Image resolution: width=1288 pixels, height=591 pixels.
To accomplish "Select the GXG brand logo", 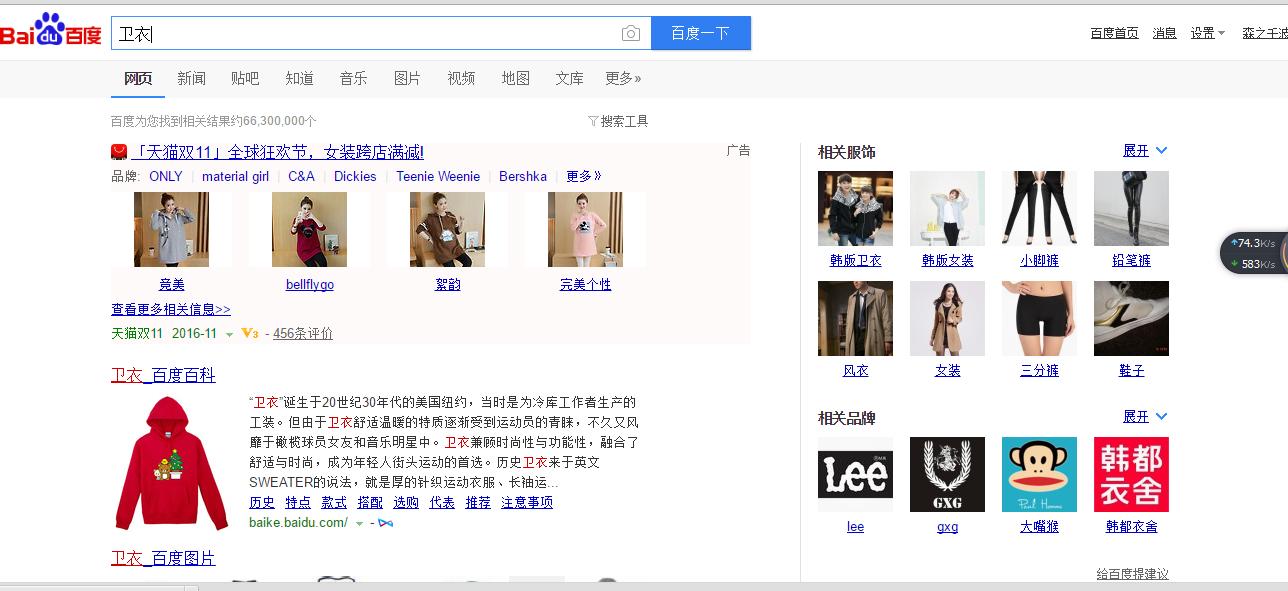I will pyautogui.click(x=947, y=474).
